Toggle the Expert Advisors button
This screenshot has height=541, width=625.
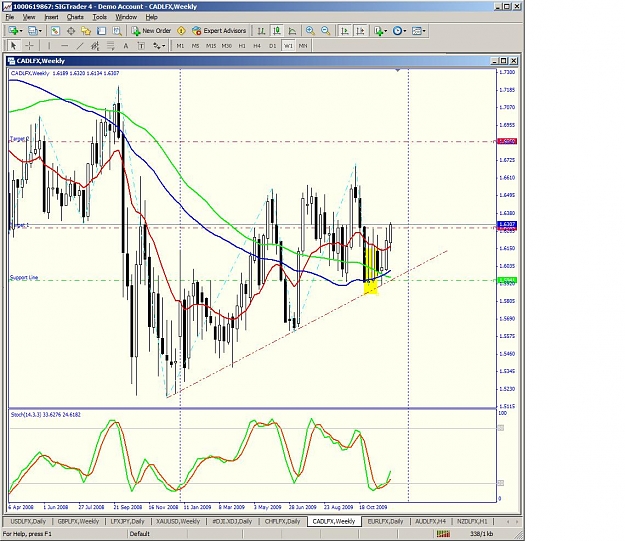click(219, 31)
